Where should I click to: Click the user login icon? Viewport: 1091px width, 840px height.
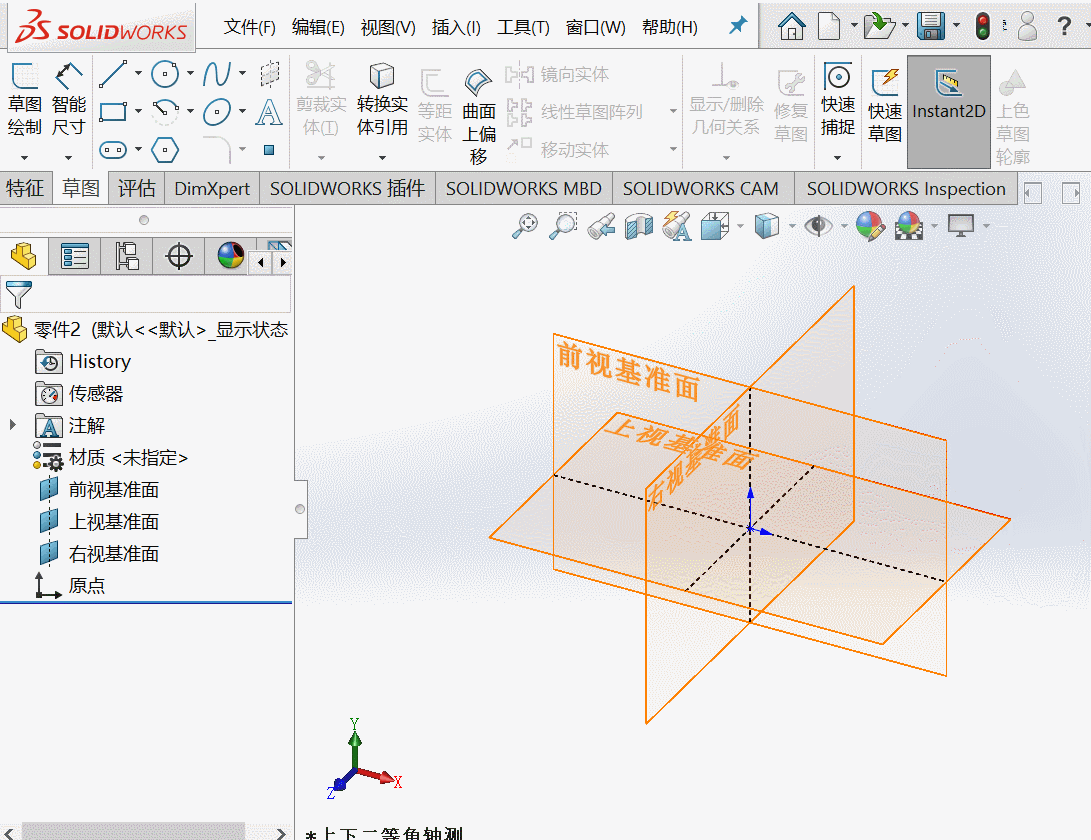(1027, 26)
